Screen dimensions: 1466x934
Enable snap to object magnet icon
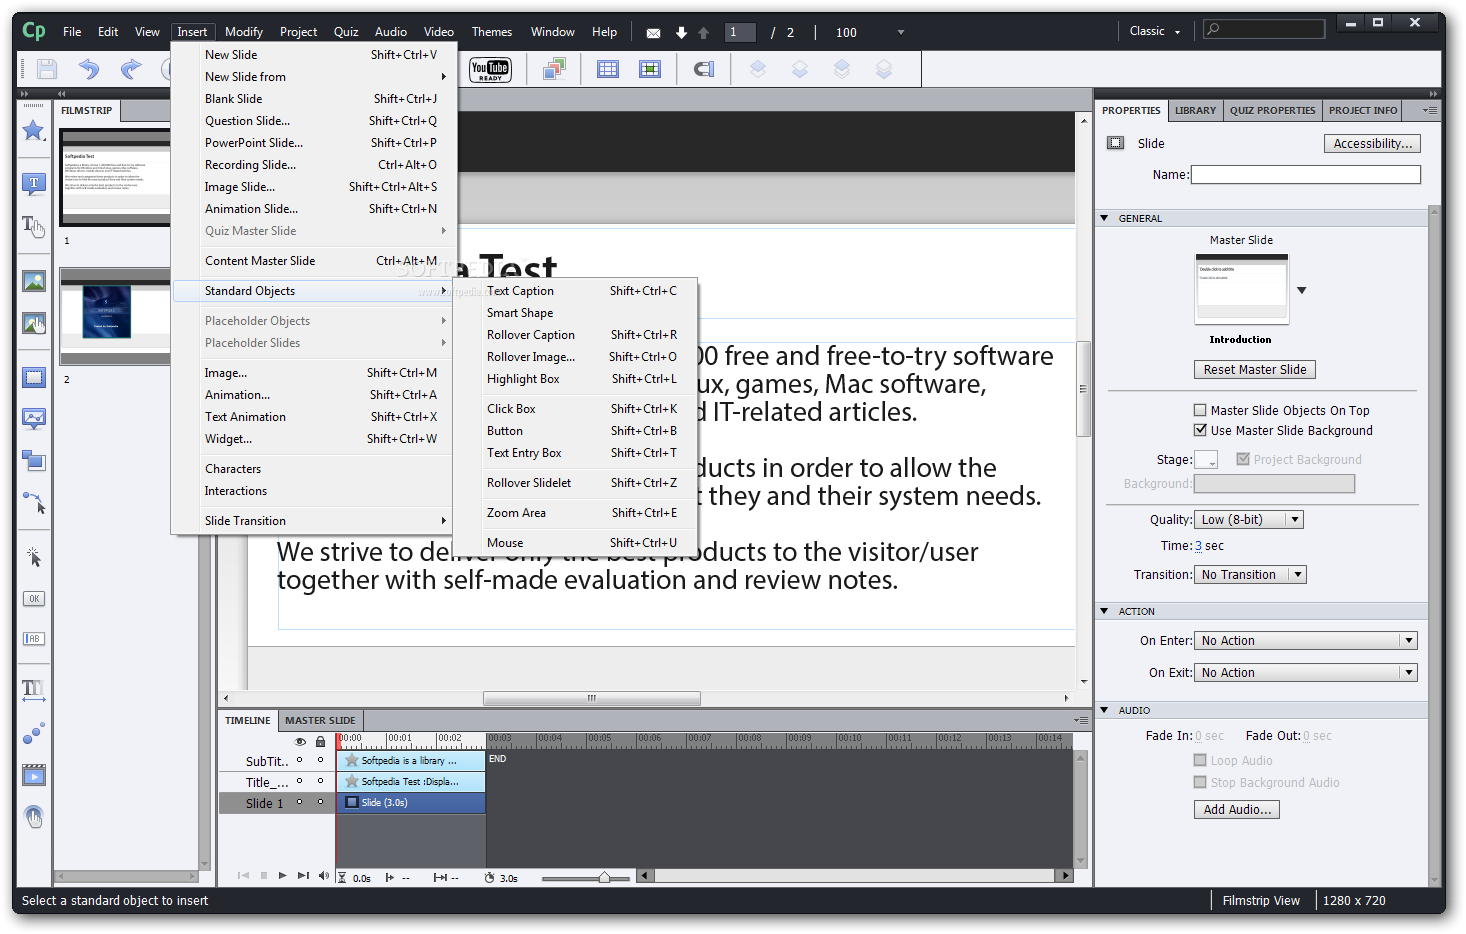704,69
